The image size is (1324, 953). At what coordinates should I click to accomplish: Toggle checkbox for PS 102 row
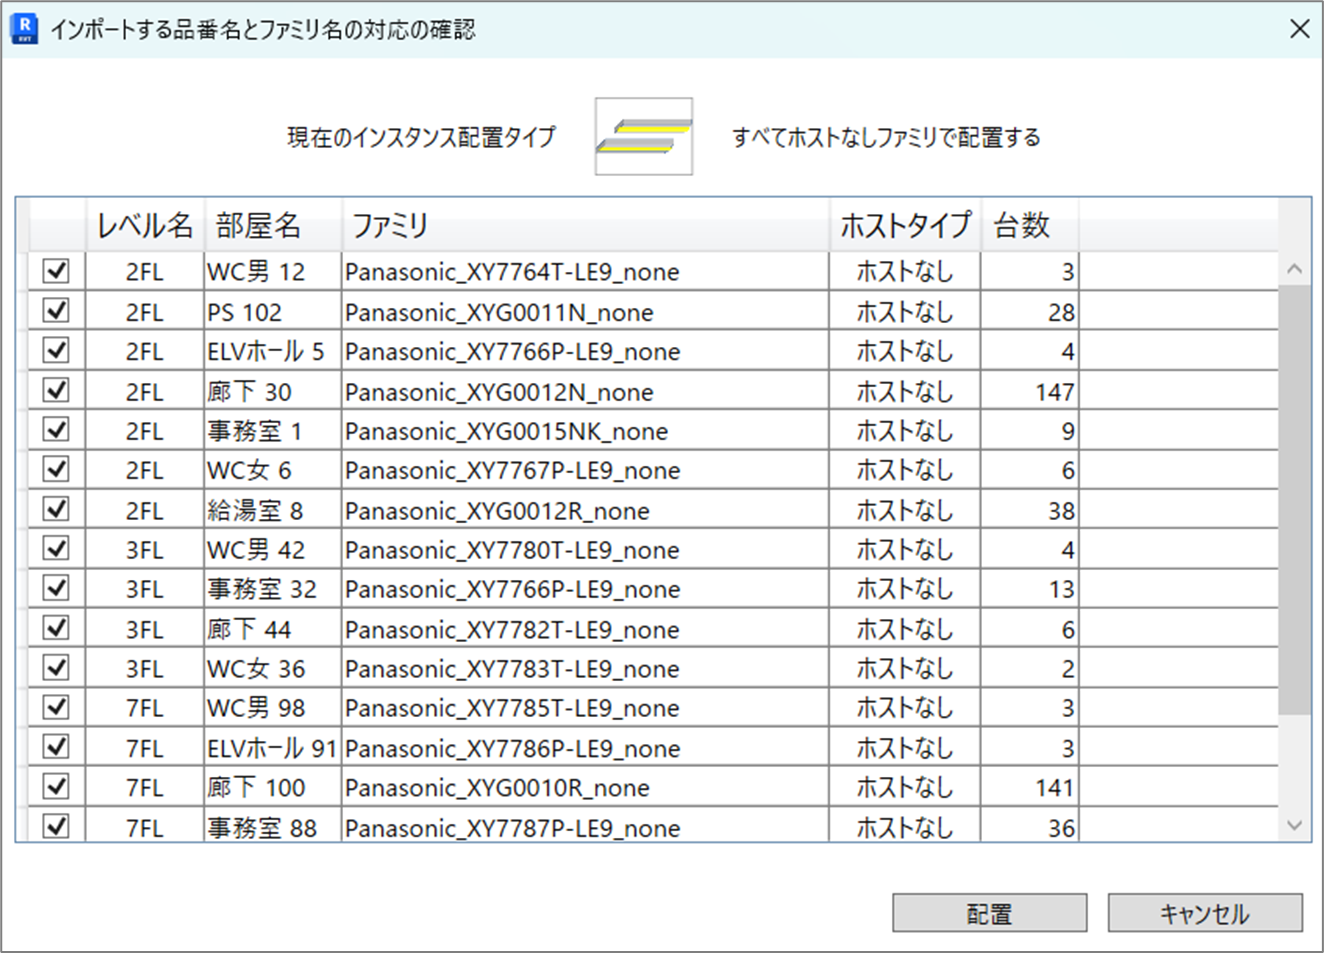tap(56, 311)
